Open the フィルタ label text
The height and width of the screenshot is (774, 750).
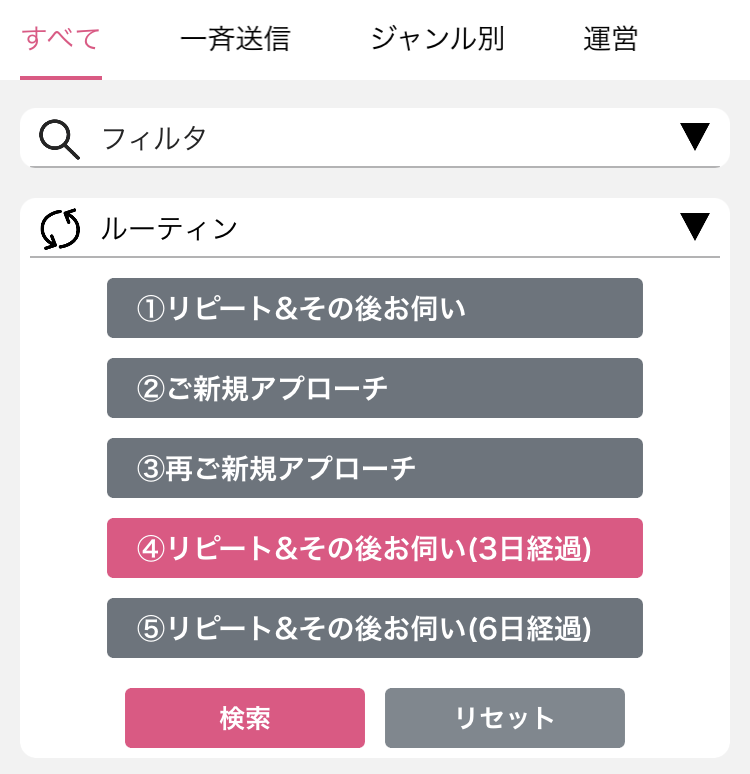[154, 138]
